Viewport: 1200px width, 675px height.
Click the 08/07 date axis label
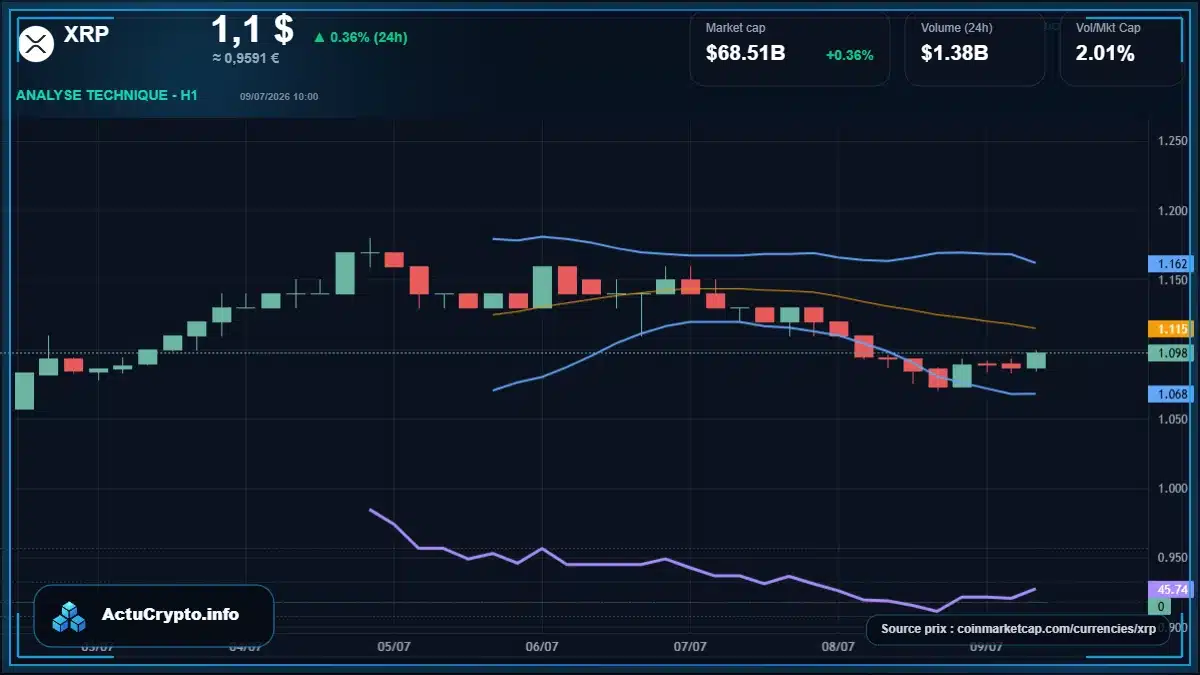coord(838,647)
